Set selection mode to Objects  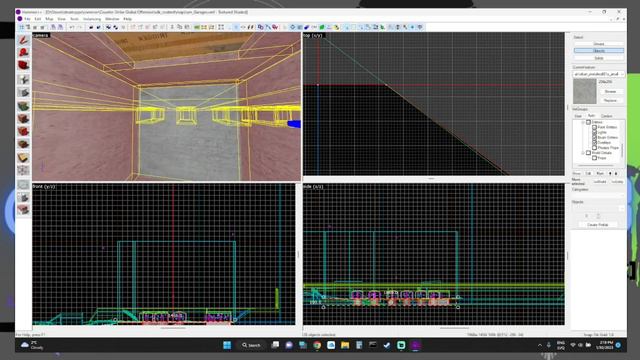point(598,51)
